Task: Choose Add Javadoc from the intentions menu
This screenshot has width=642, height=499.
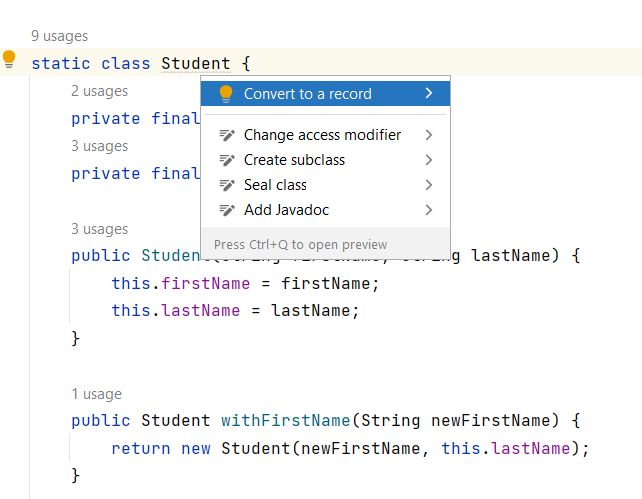Action: click(286, 210)
